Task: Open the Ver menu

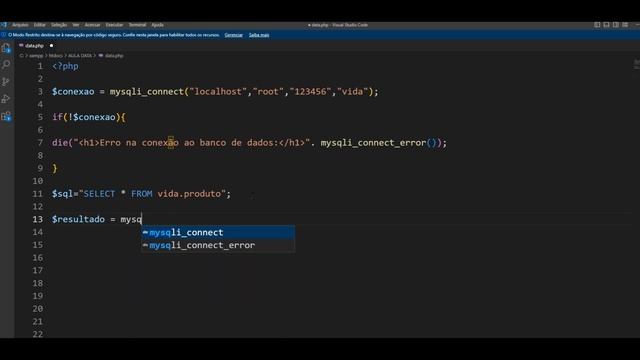Action: pos(76,25)
